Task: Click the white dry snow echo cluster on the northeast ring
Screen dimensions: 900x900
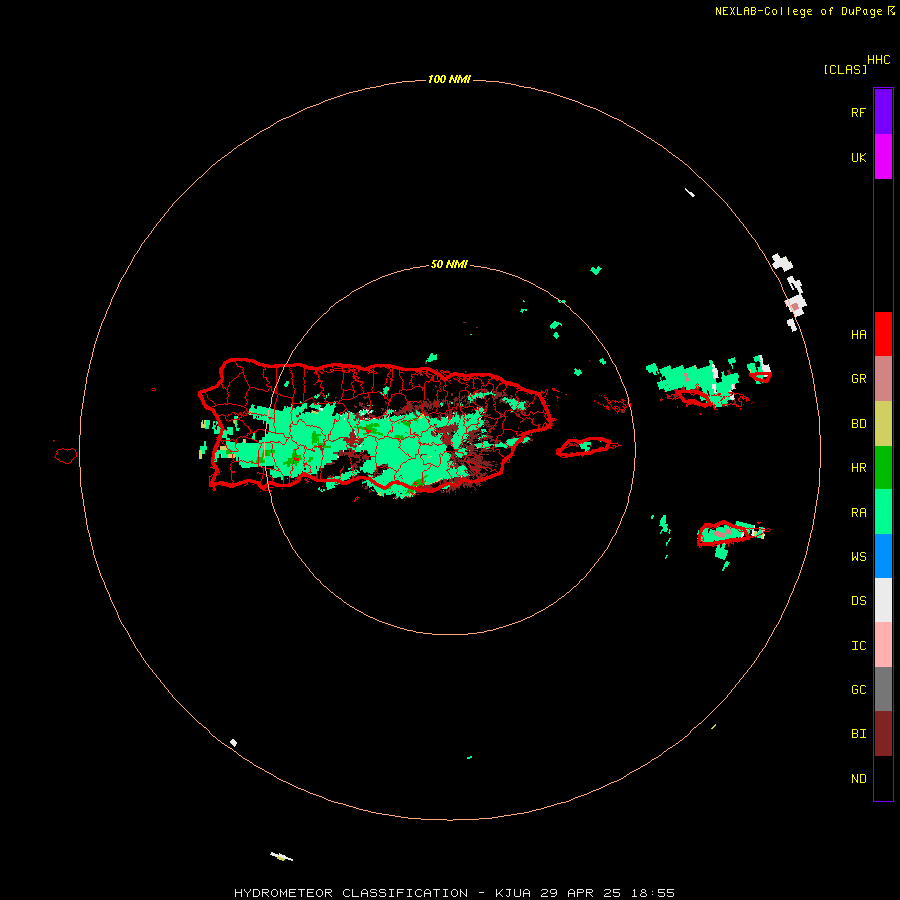Action: pos(790,292)
